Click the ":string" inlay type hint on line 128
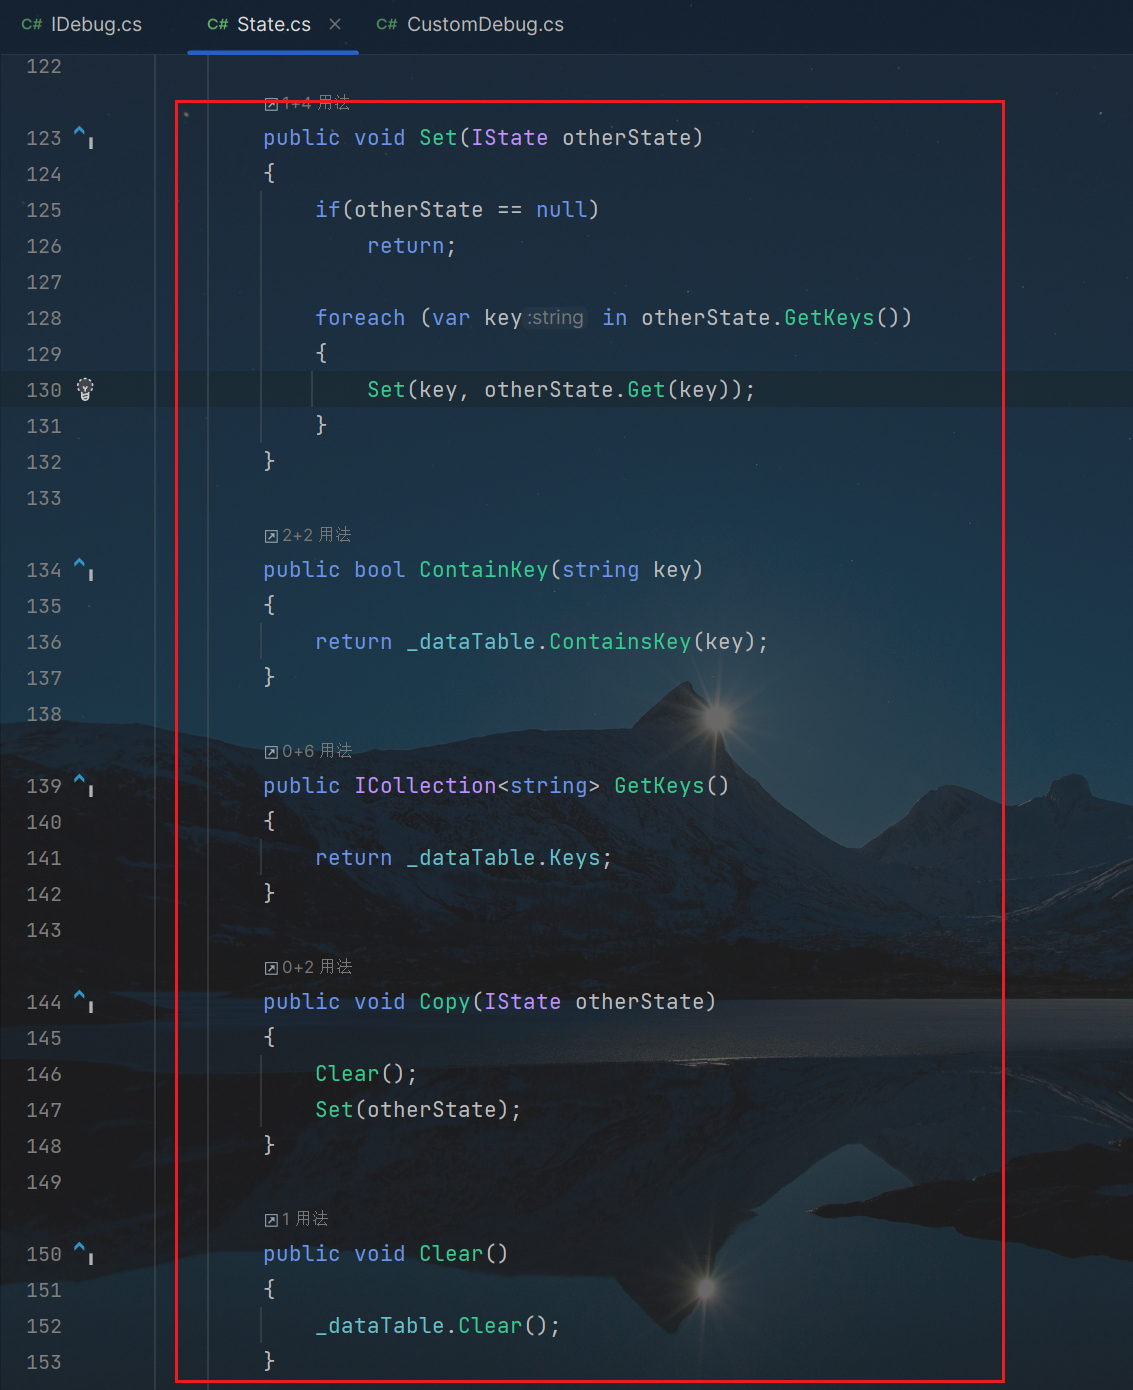This screenshot has width=1133, height=1390. (x=556, y=317)
